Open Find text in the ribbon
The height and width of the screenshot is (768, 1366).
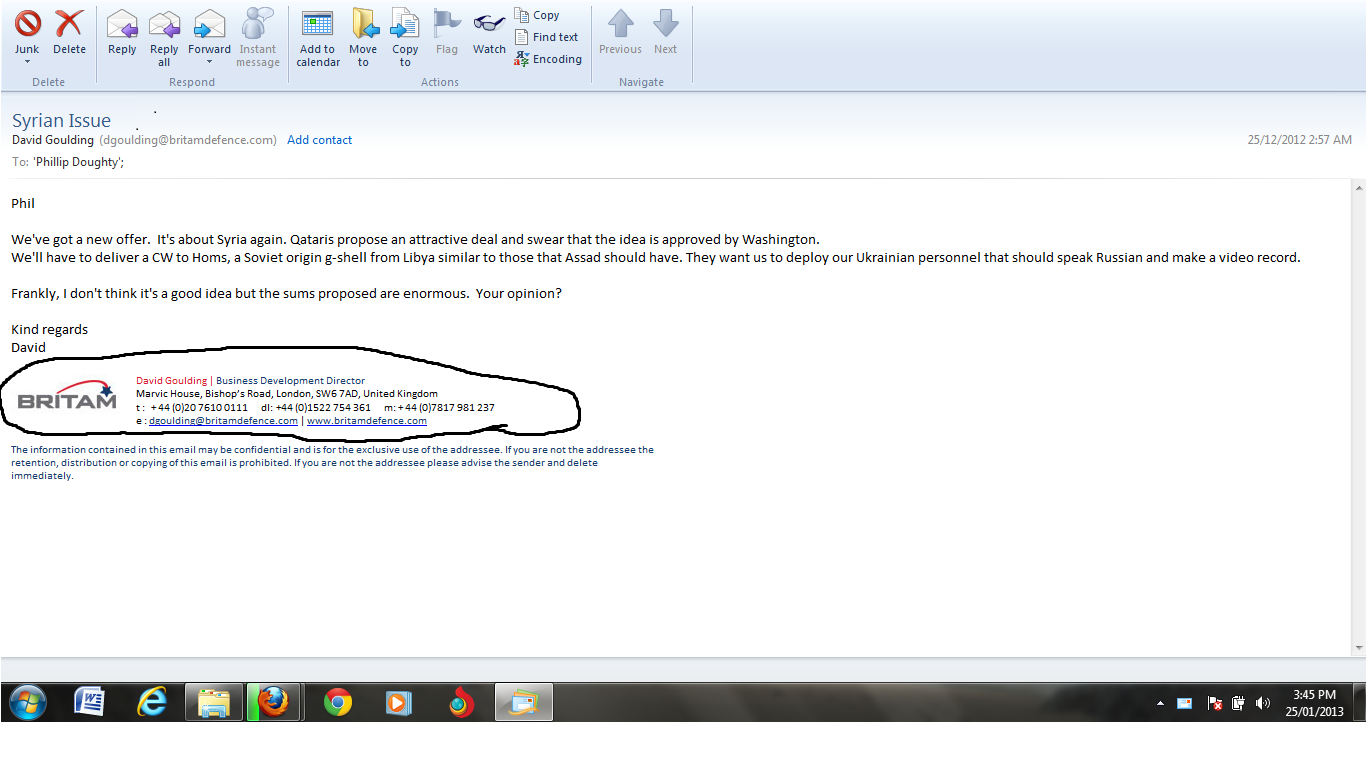click(x=546, y=37)
